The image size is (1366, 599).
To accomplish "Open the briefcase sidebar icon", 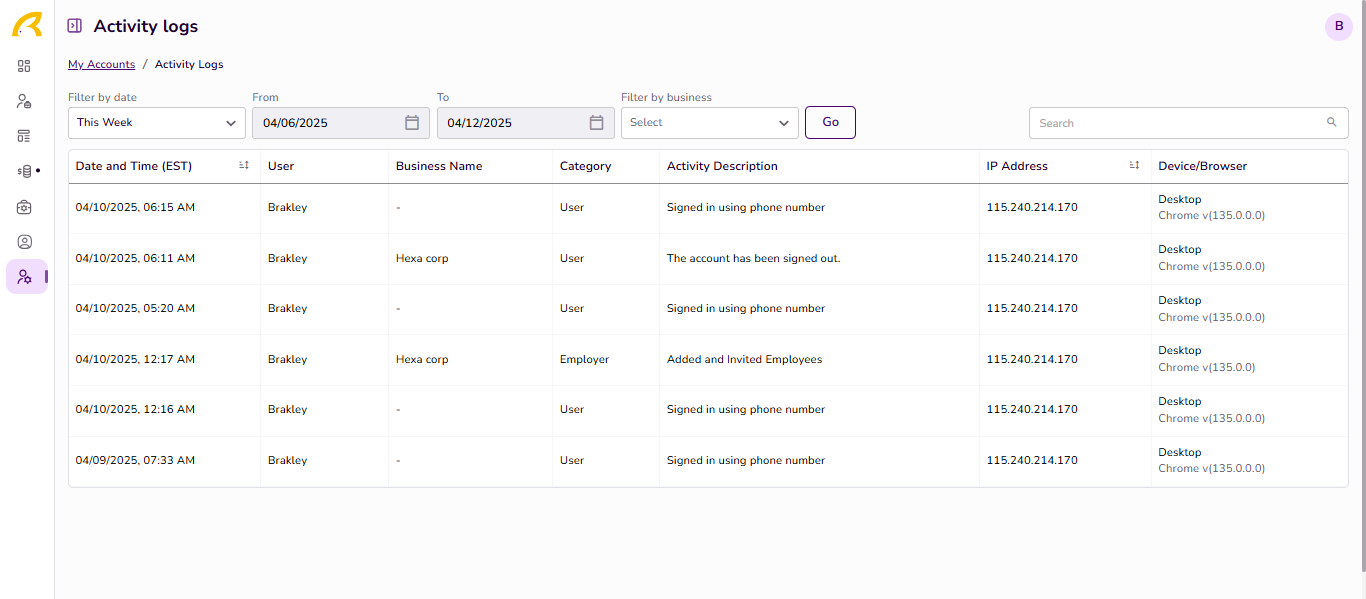I will (24, 207).
